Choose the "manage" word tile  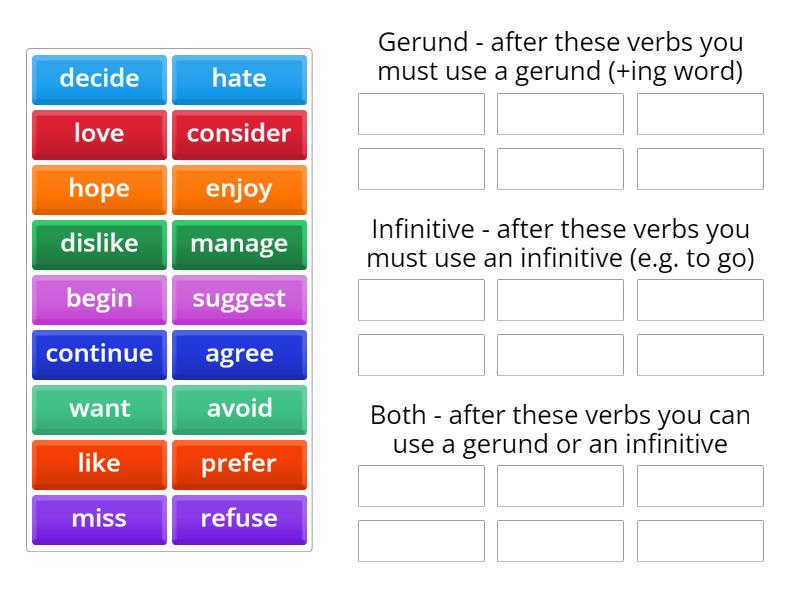[x=239, y=244]
